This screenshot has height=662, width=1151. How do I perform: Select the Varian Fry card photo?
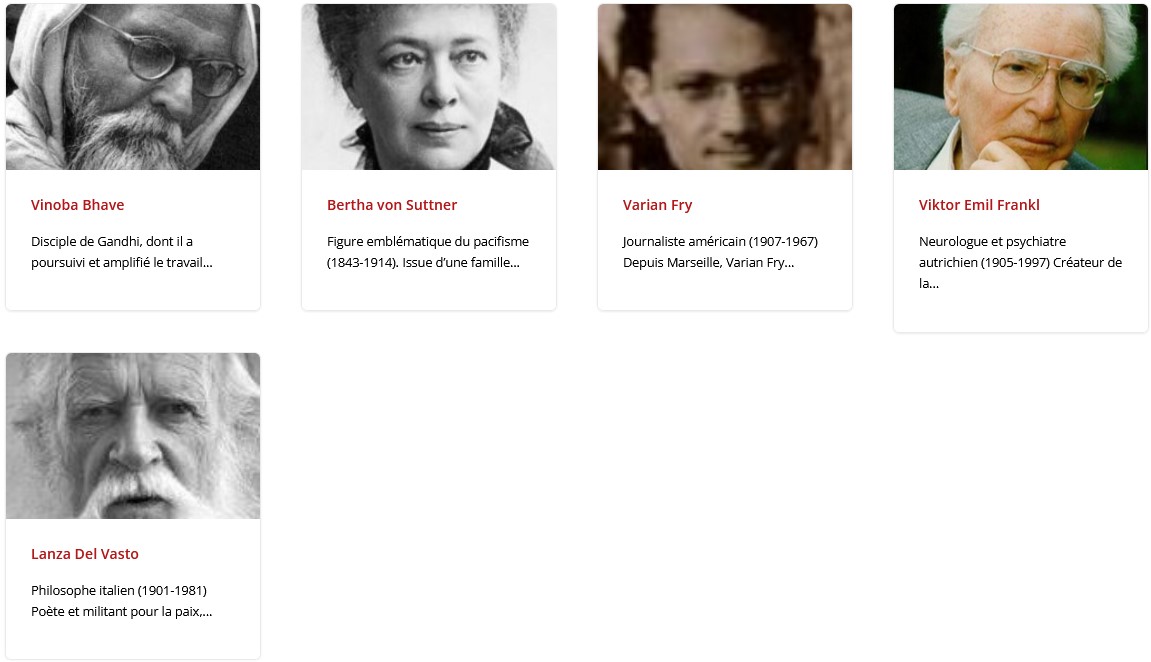[x=725, y=87]
